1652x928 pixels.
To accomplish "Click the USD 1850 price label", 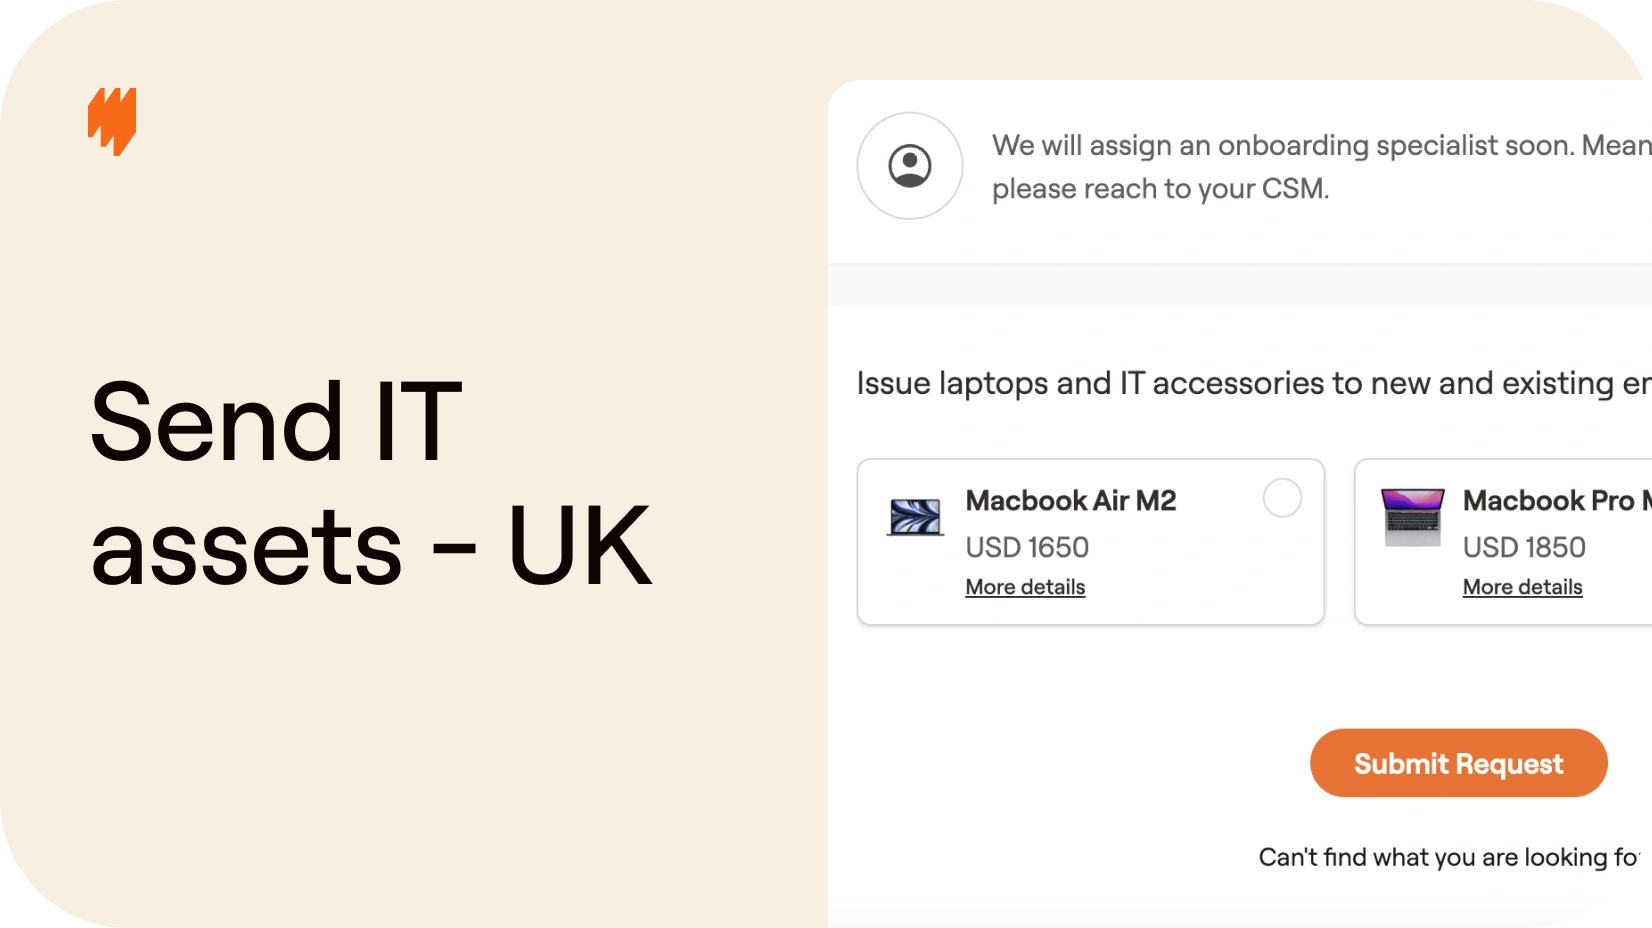I will (1524, 547).
